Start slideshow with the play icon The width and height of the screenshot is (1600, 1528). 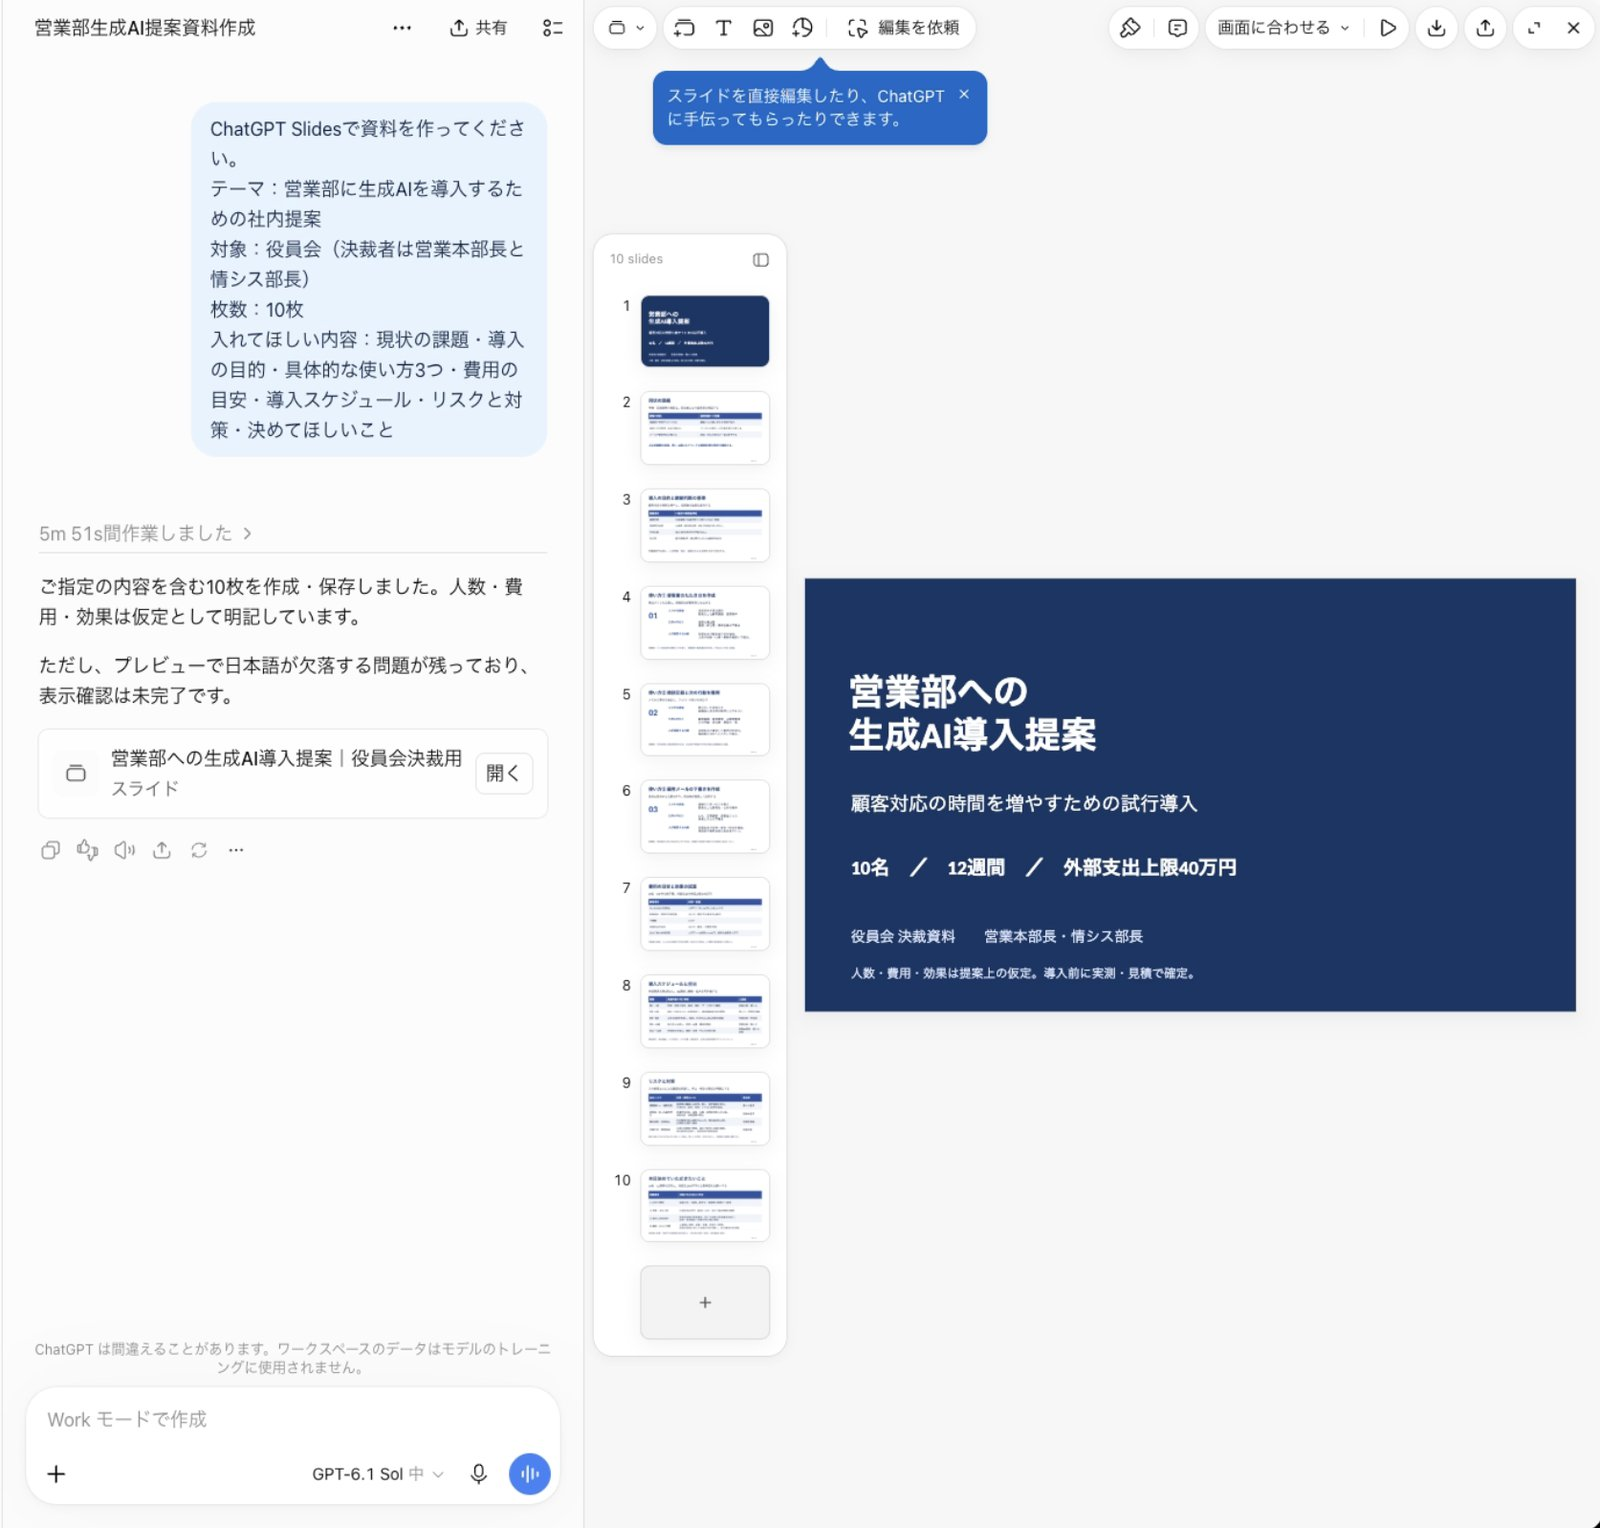[1387, 28]
